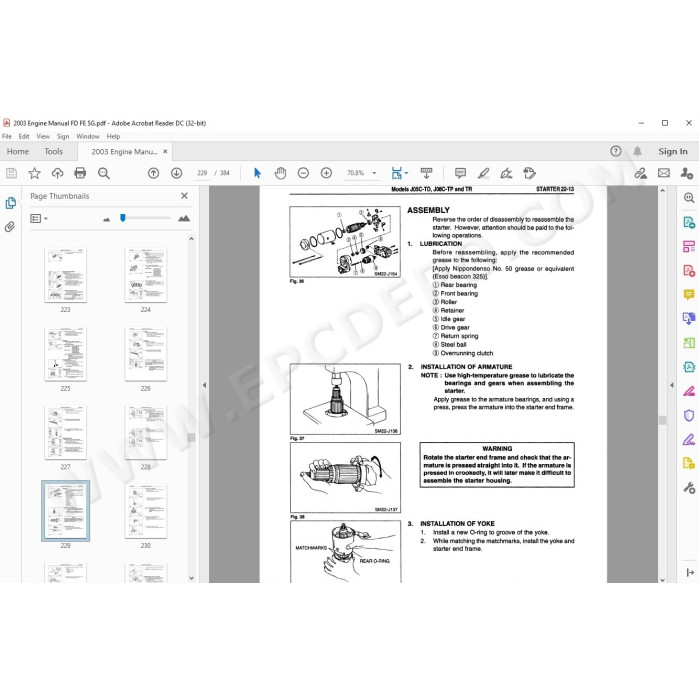Share a link to the file

[641, 173]
